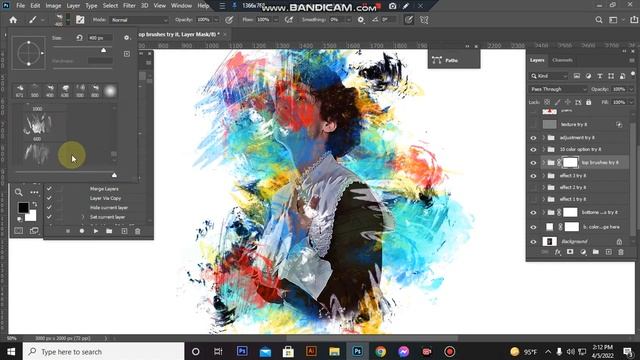
Task: Open layer Opacity 100% dropdown arrow
Action: coord(631,89)
